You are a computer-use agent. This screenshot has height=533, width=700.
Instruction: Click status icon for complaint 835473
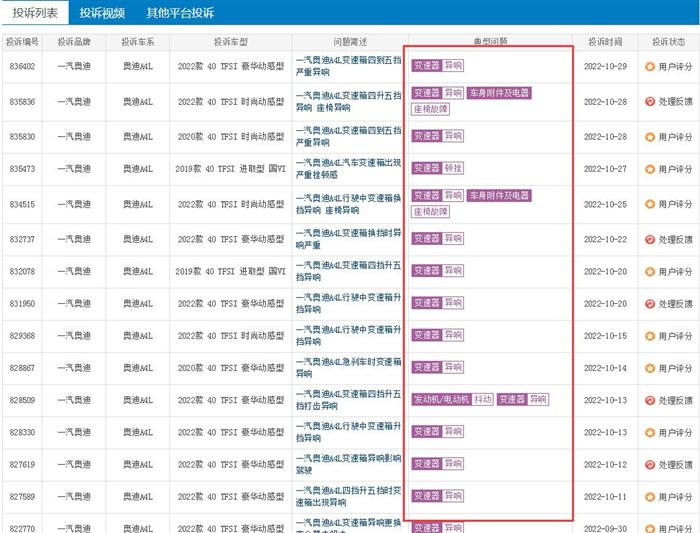tap(650, 169)
